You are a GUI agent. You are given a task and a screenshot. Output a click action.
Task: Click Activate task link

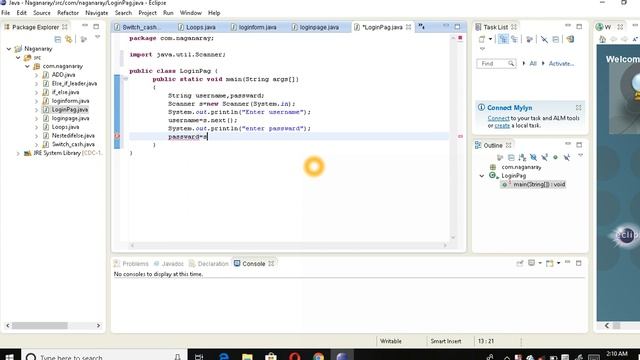pos(561,64)
